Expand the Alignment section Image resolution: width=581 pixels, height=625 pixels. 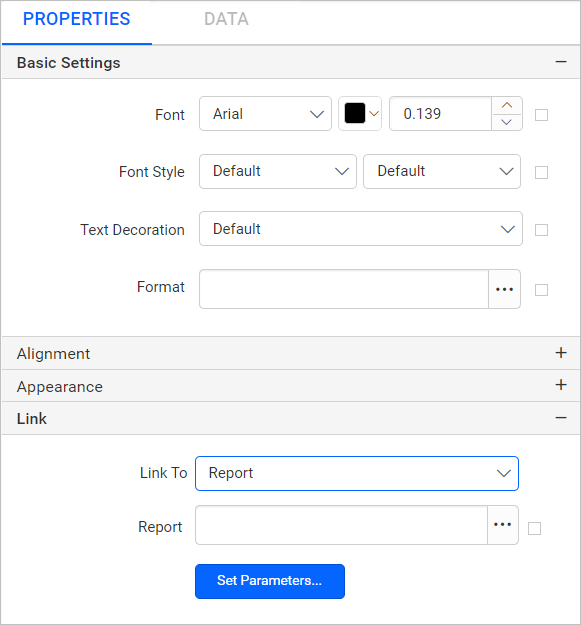click(561, 353)
